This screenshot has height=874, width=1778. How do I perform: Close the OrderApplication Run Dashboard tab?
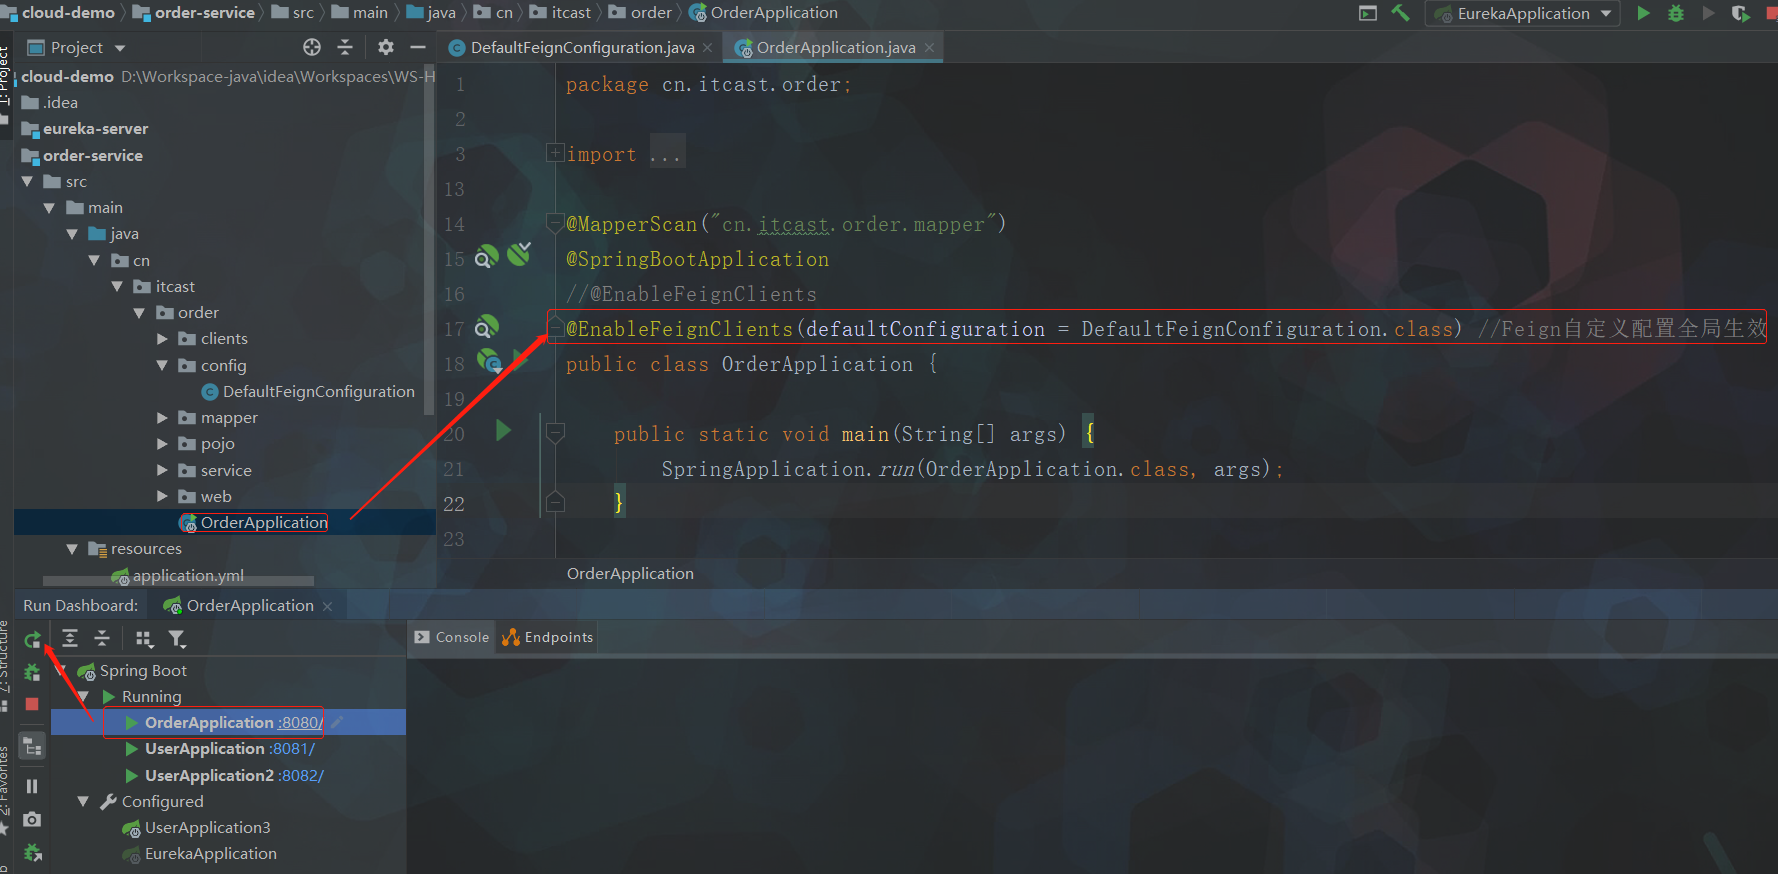327,606
